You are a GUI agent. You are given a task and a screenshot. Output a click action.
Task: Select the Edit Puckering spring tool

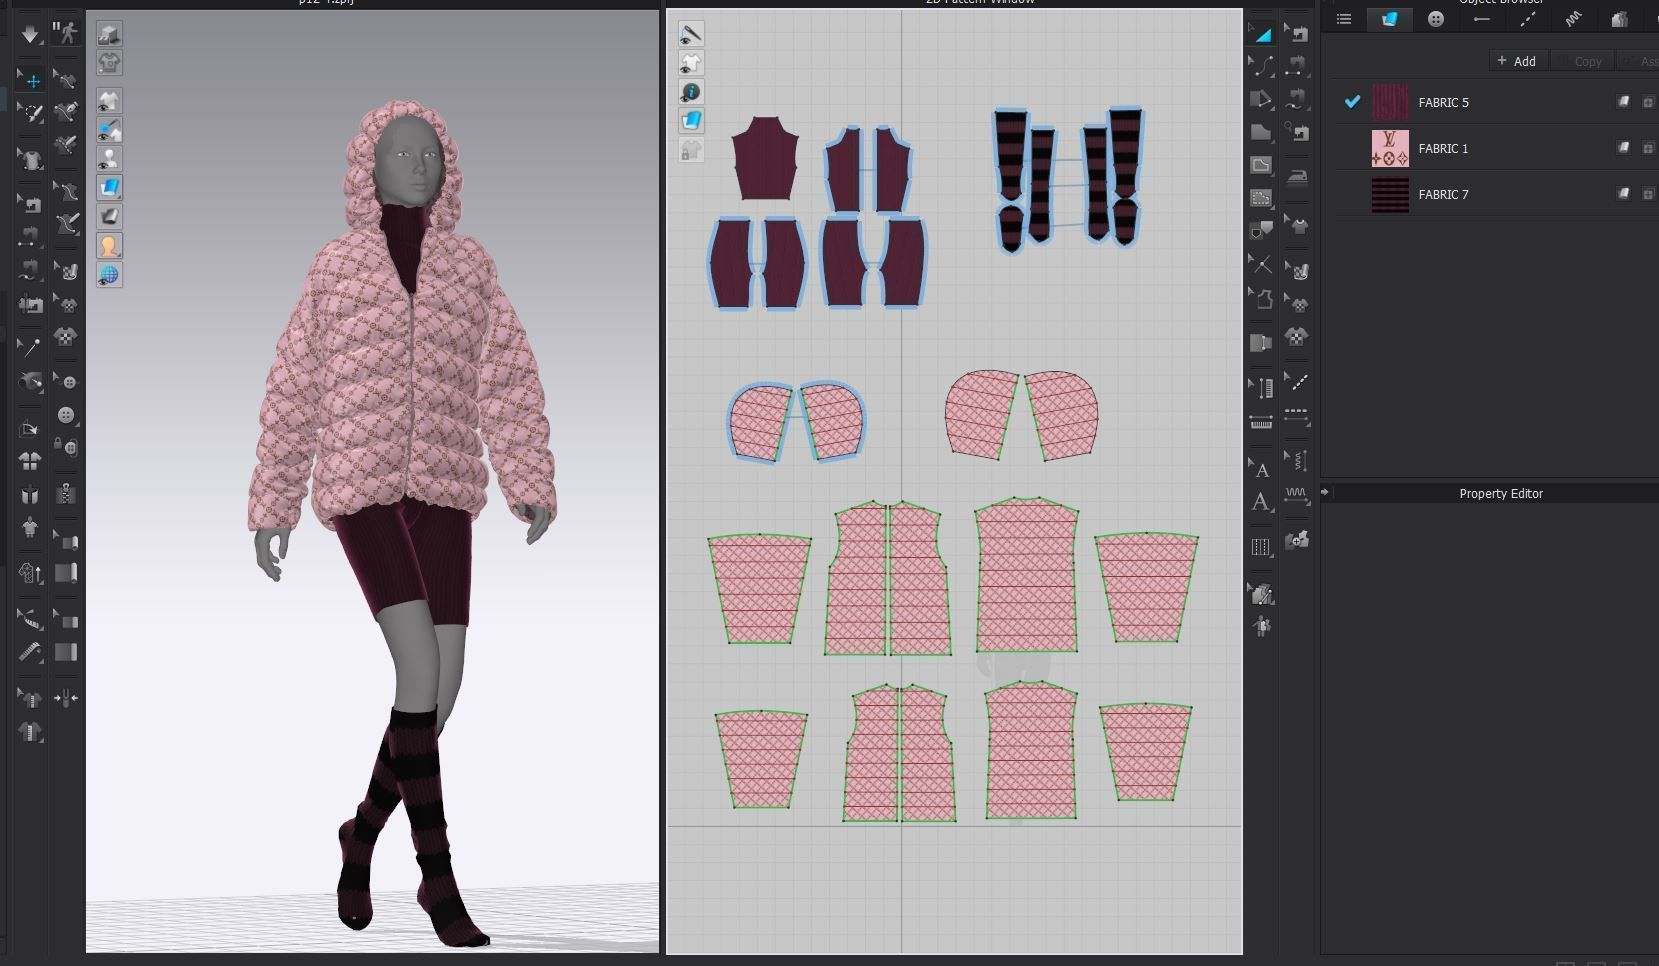[x=1297, y=460]
